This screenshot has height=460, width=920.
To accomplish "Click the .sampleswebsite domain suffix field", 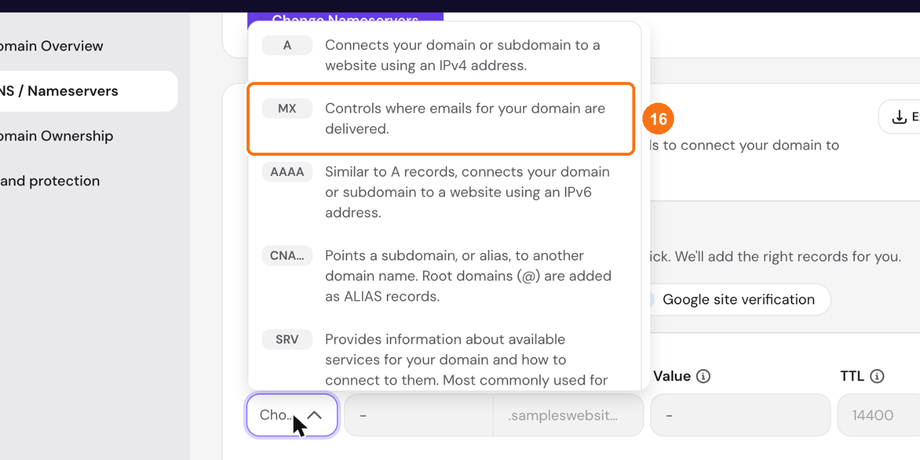I will click(x=569, y=415).
